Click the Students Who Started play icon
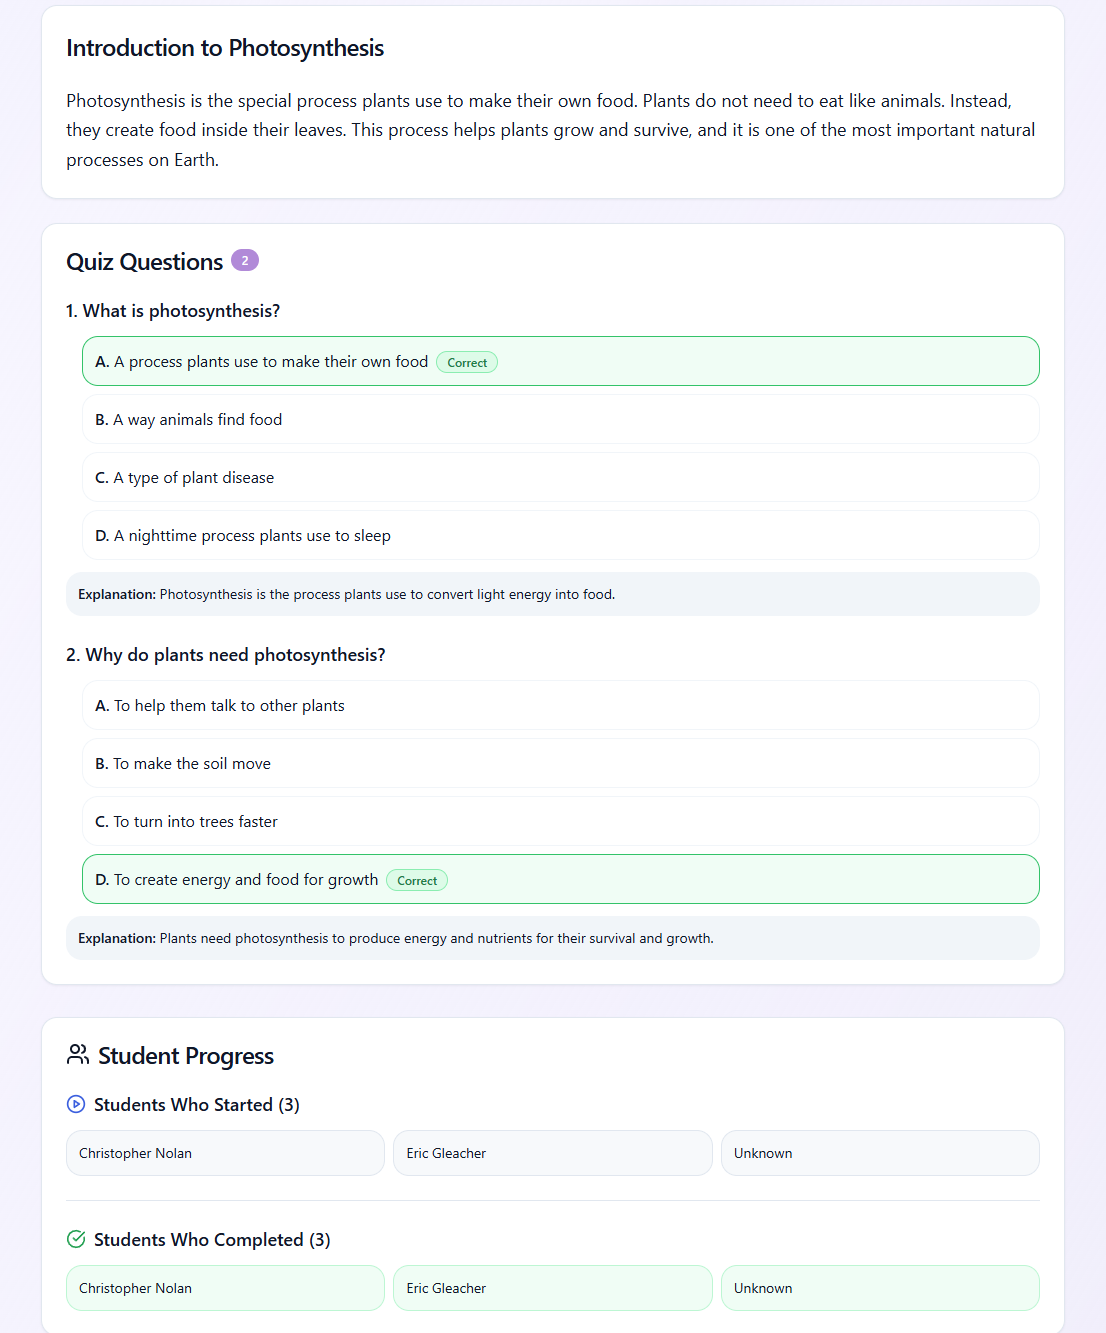Screen dimensions: 1106x1333 click(x=76, y=1104)
